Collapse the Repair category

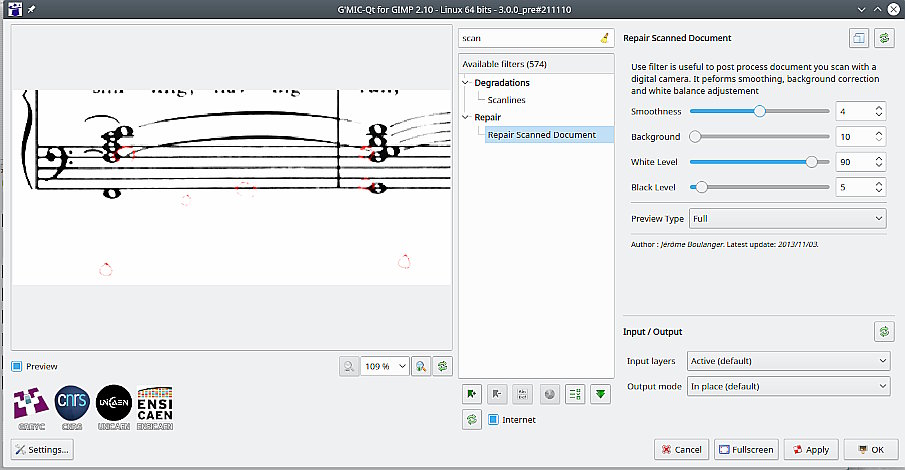tap(466, 117)
